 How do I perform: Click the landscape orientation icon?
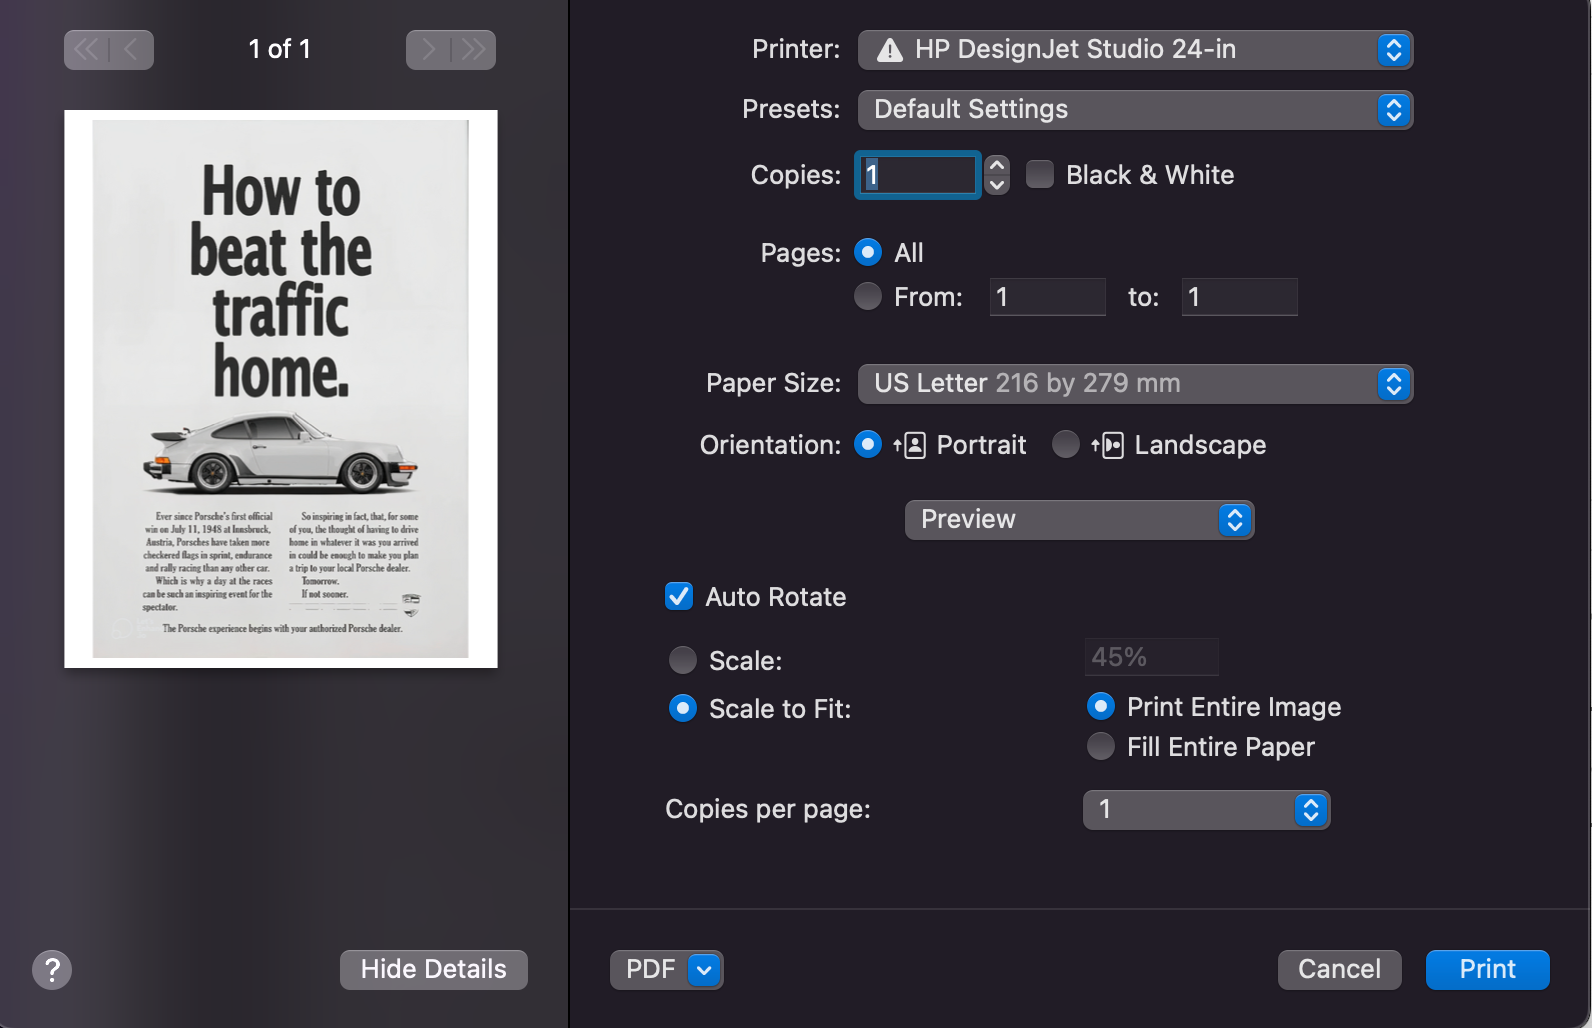click(1108, 445)
